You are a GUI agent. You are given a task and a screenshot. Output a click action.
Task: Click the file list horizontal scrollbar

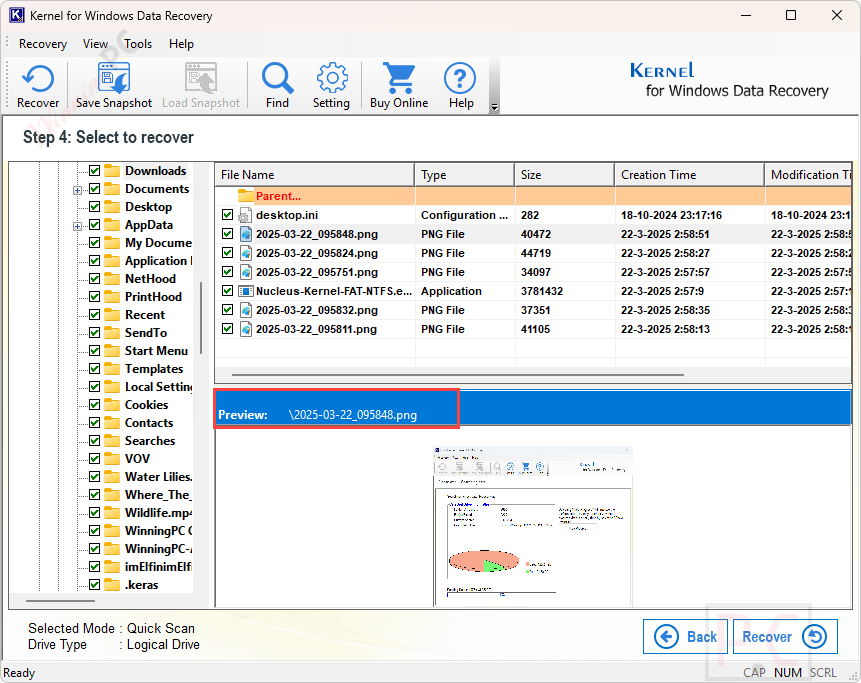click(458, 375)
